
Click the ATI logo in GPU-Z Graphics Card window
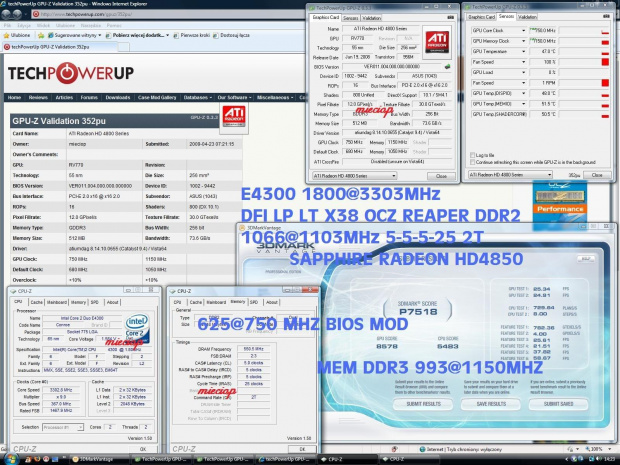point(437,42)
